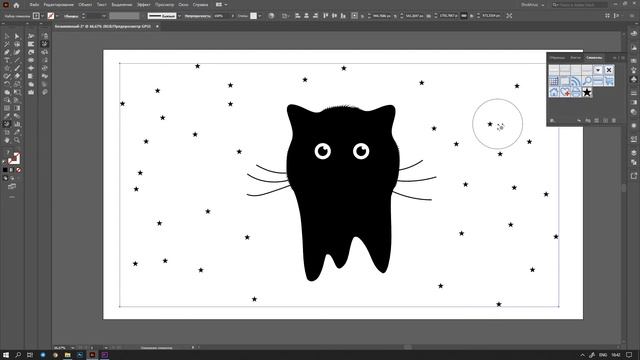This screenshot has width=640, height=360.
Task: Set paint mode to Gradient
Action: tap(12, 170)
